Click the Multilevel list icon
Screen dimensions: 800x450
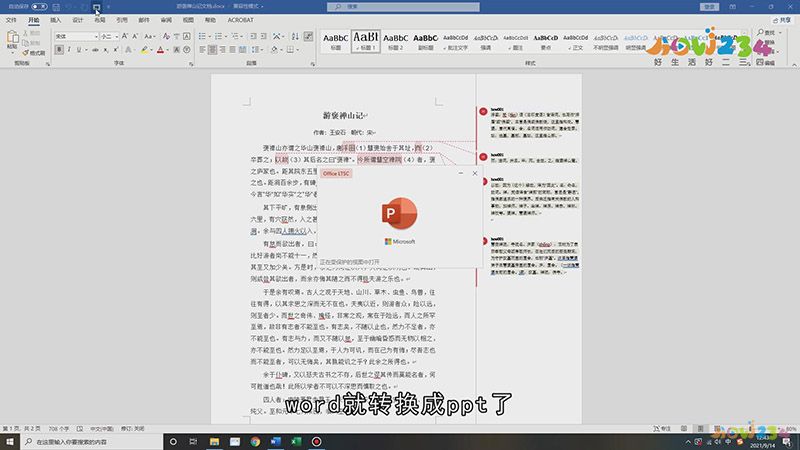point(234,36)
